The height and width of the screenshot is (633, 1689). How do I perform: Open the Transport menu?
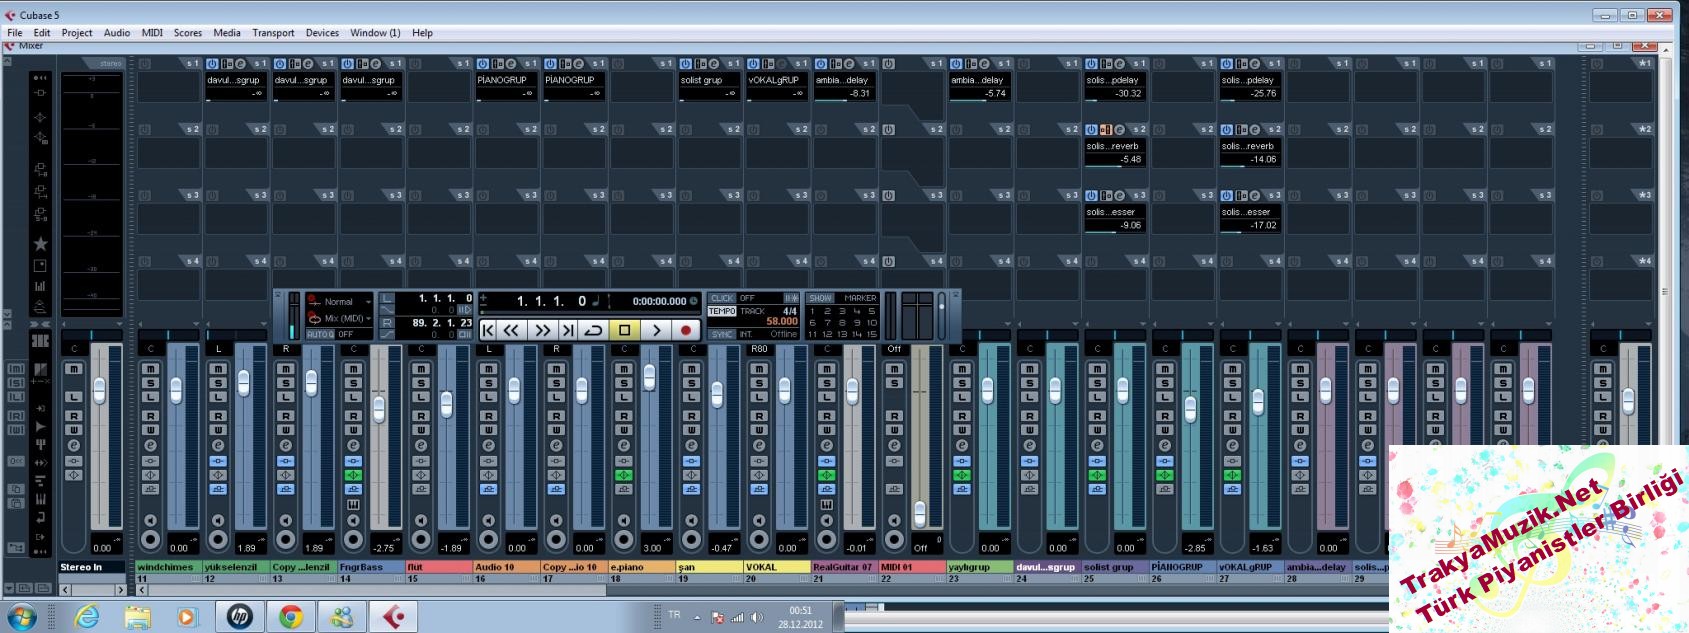pos(273,33)
